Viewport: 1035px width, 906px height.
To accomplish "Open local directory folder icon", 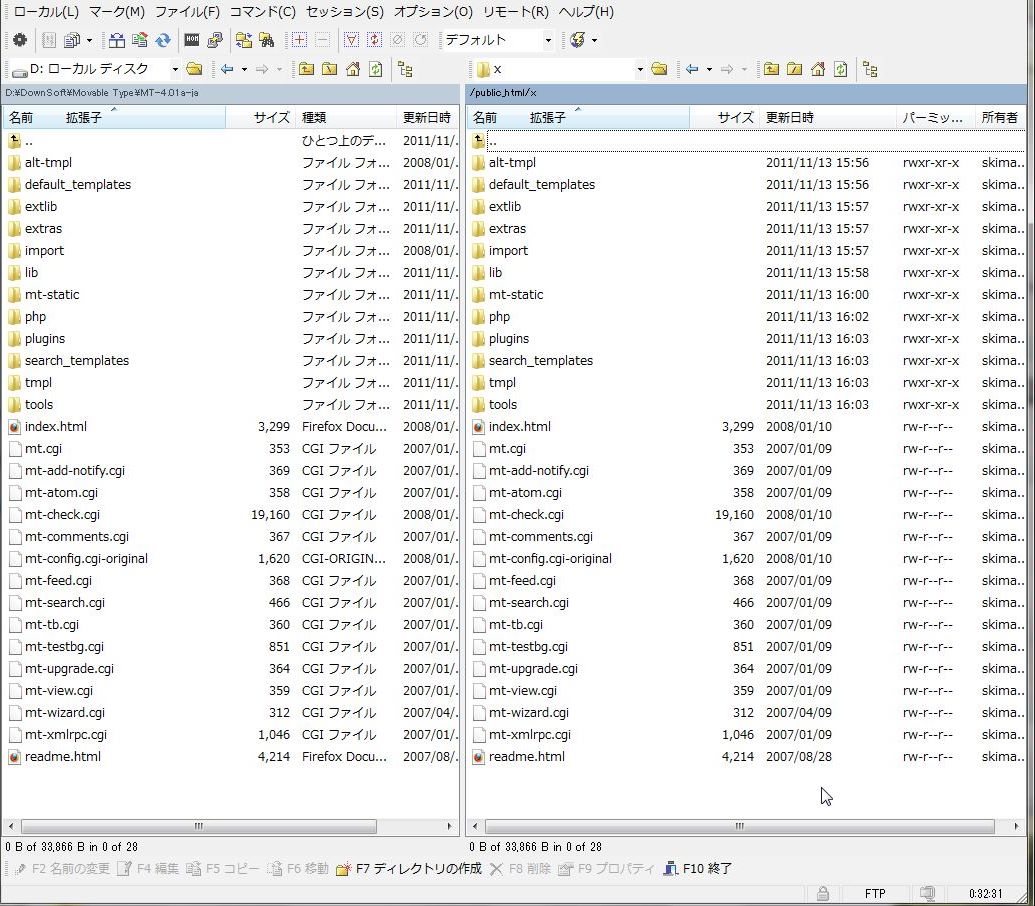I will pos(194,69).
